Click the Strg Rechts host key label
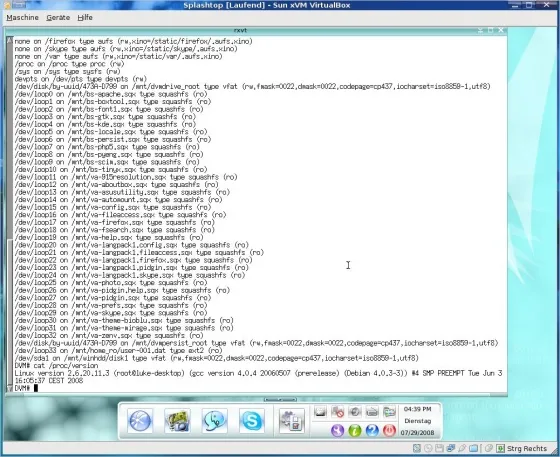The width and height of the screenshot is (560, 457). click(527, 448)
